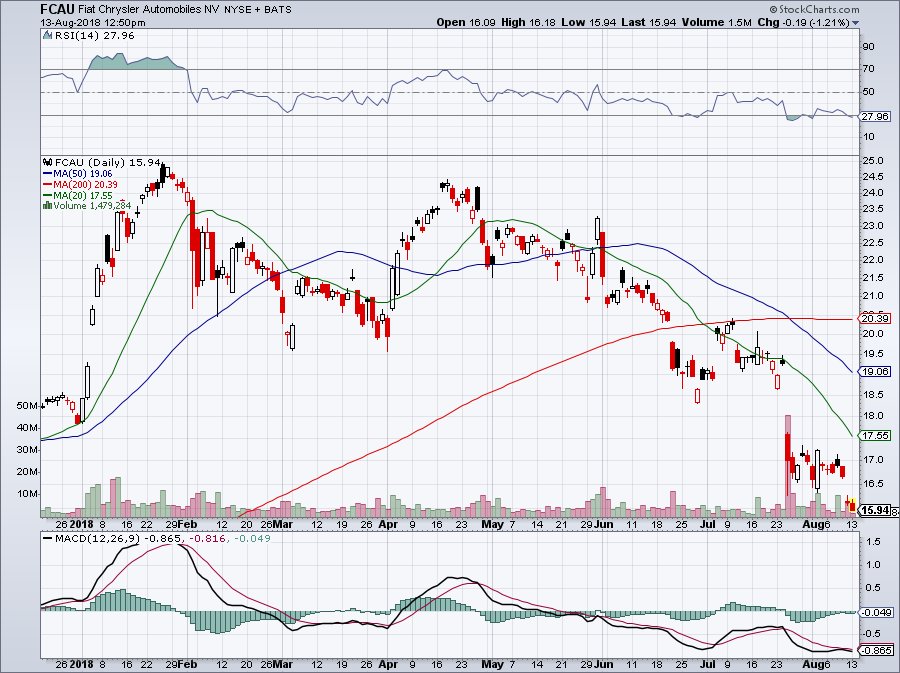Image resolution: width=900 pixels, height=673 pixels.
Task: Click the red 20.39 price tag on axis
Action: 876,319
